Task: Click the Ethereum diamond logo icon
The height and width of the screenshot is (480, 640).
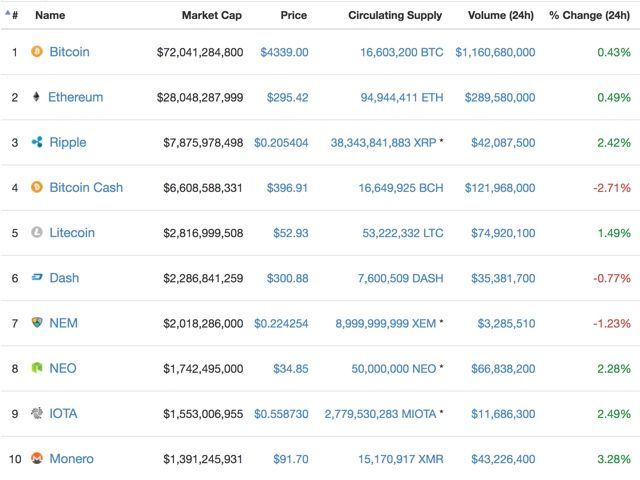Action: tap(36, 97)
